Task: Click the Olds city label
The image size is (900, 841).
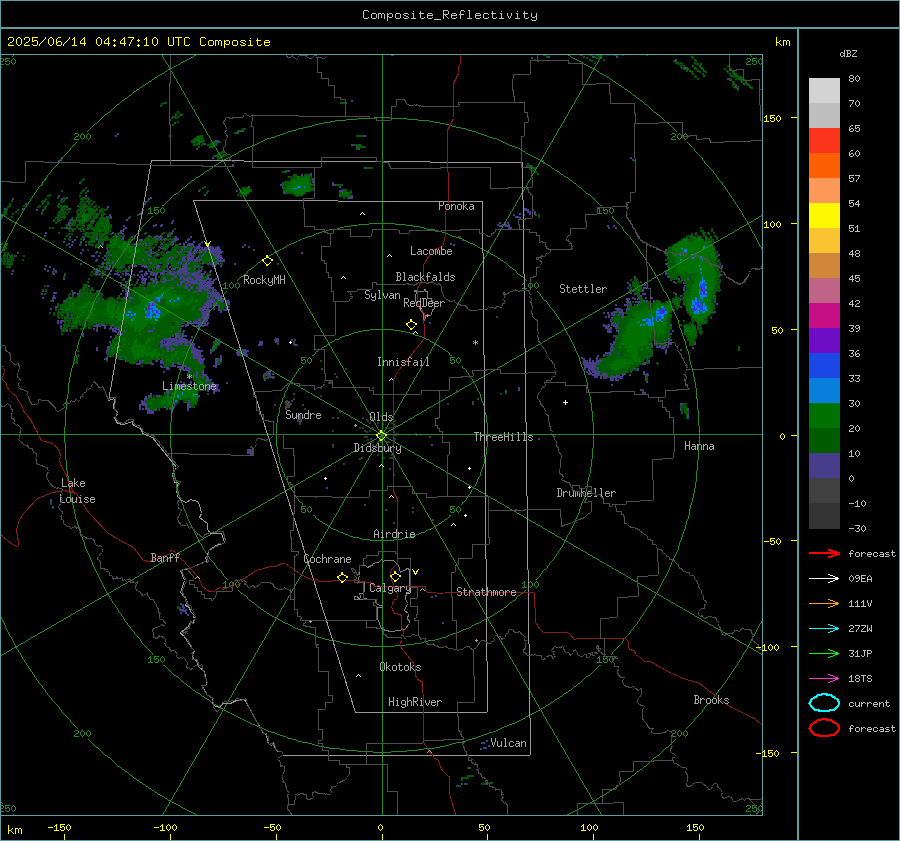Action: click(381, 417)
